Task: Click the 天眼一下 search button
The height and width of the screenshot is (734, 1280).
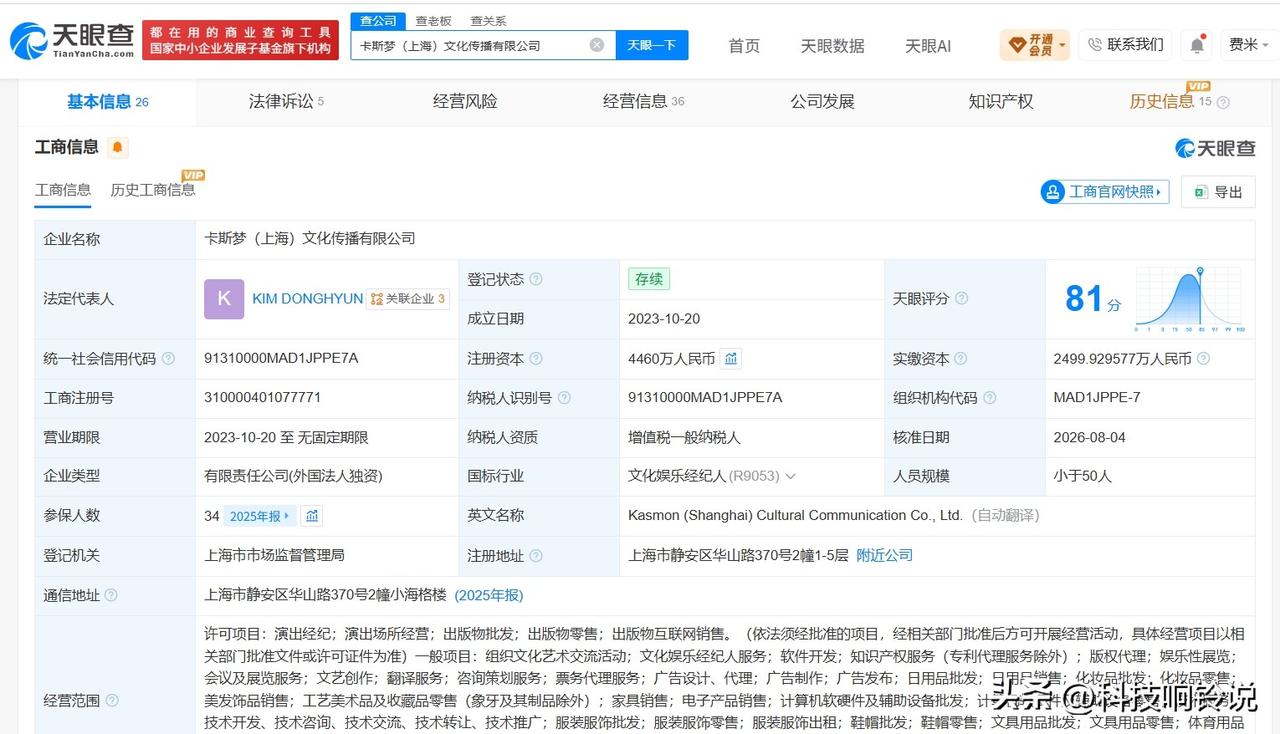Action: click(652, 45)
